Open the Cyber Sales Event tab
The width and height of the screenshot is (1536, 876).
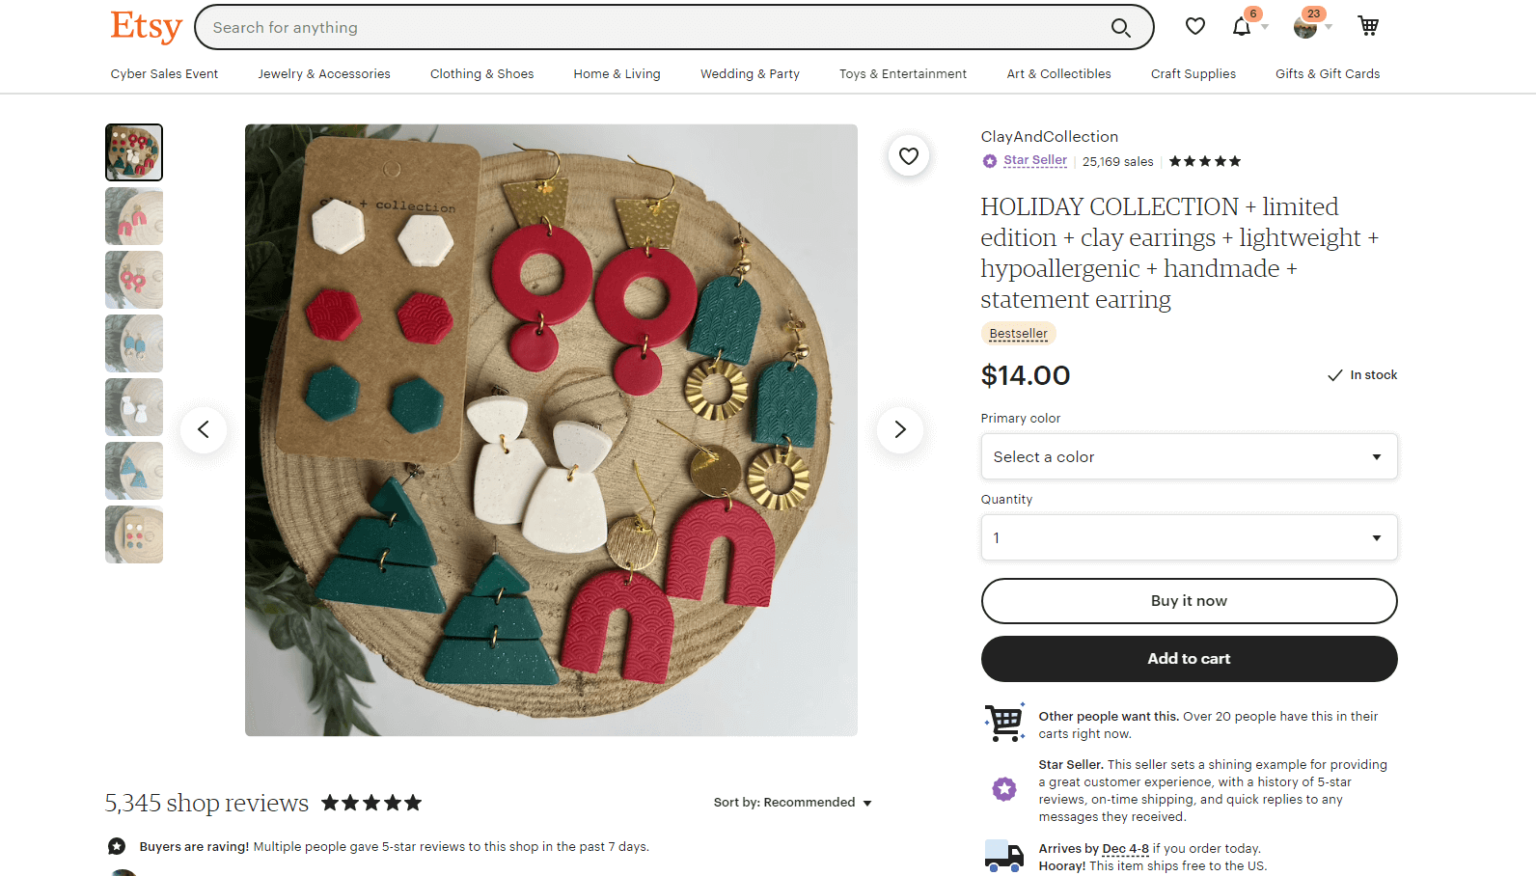[163, 73]
